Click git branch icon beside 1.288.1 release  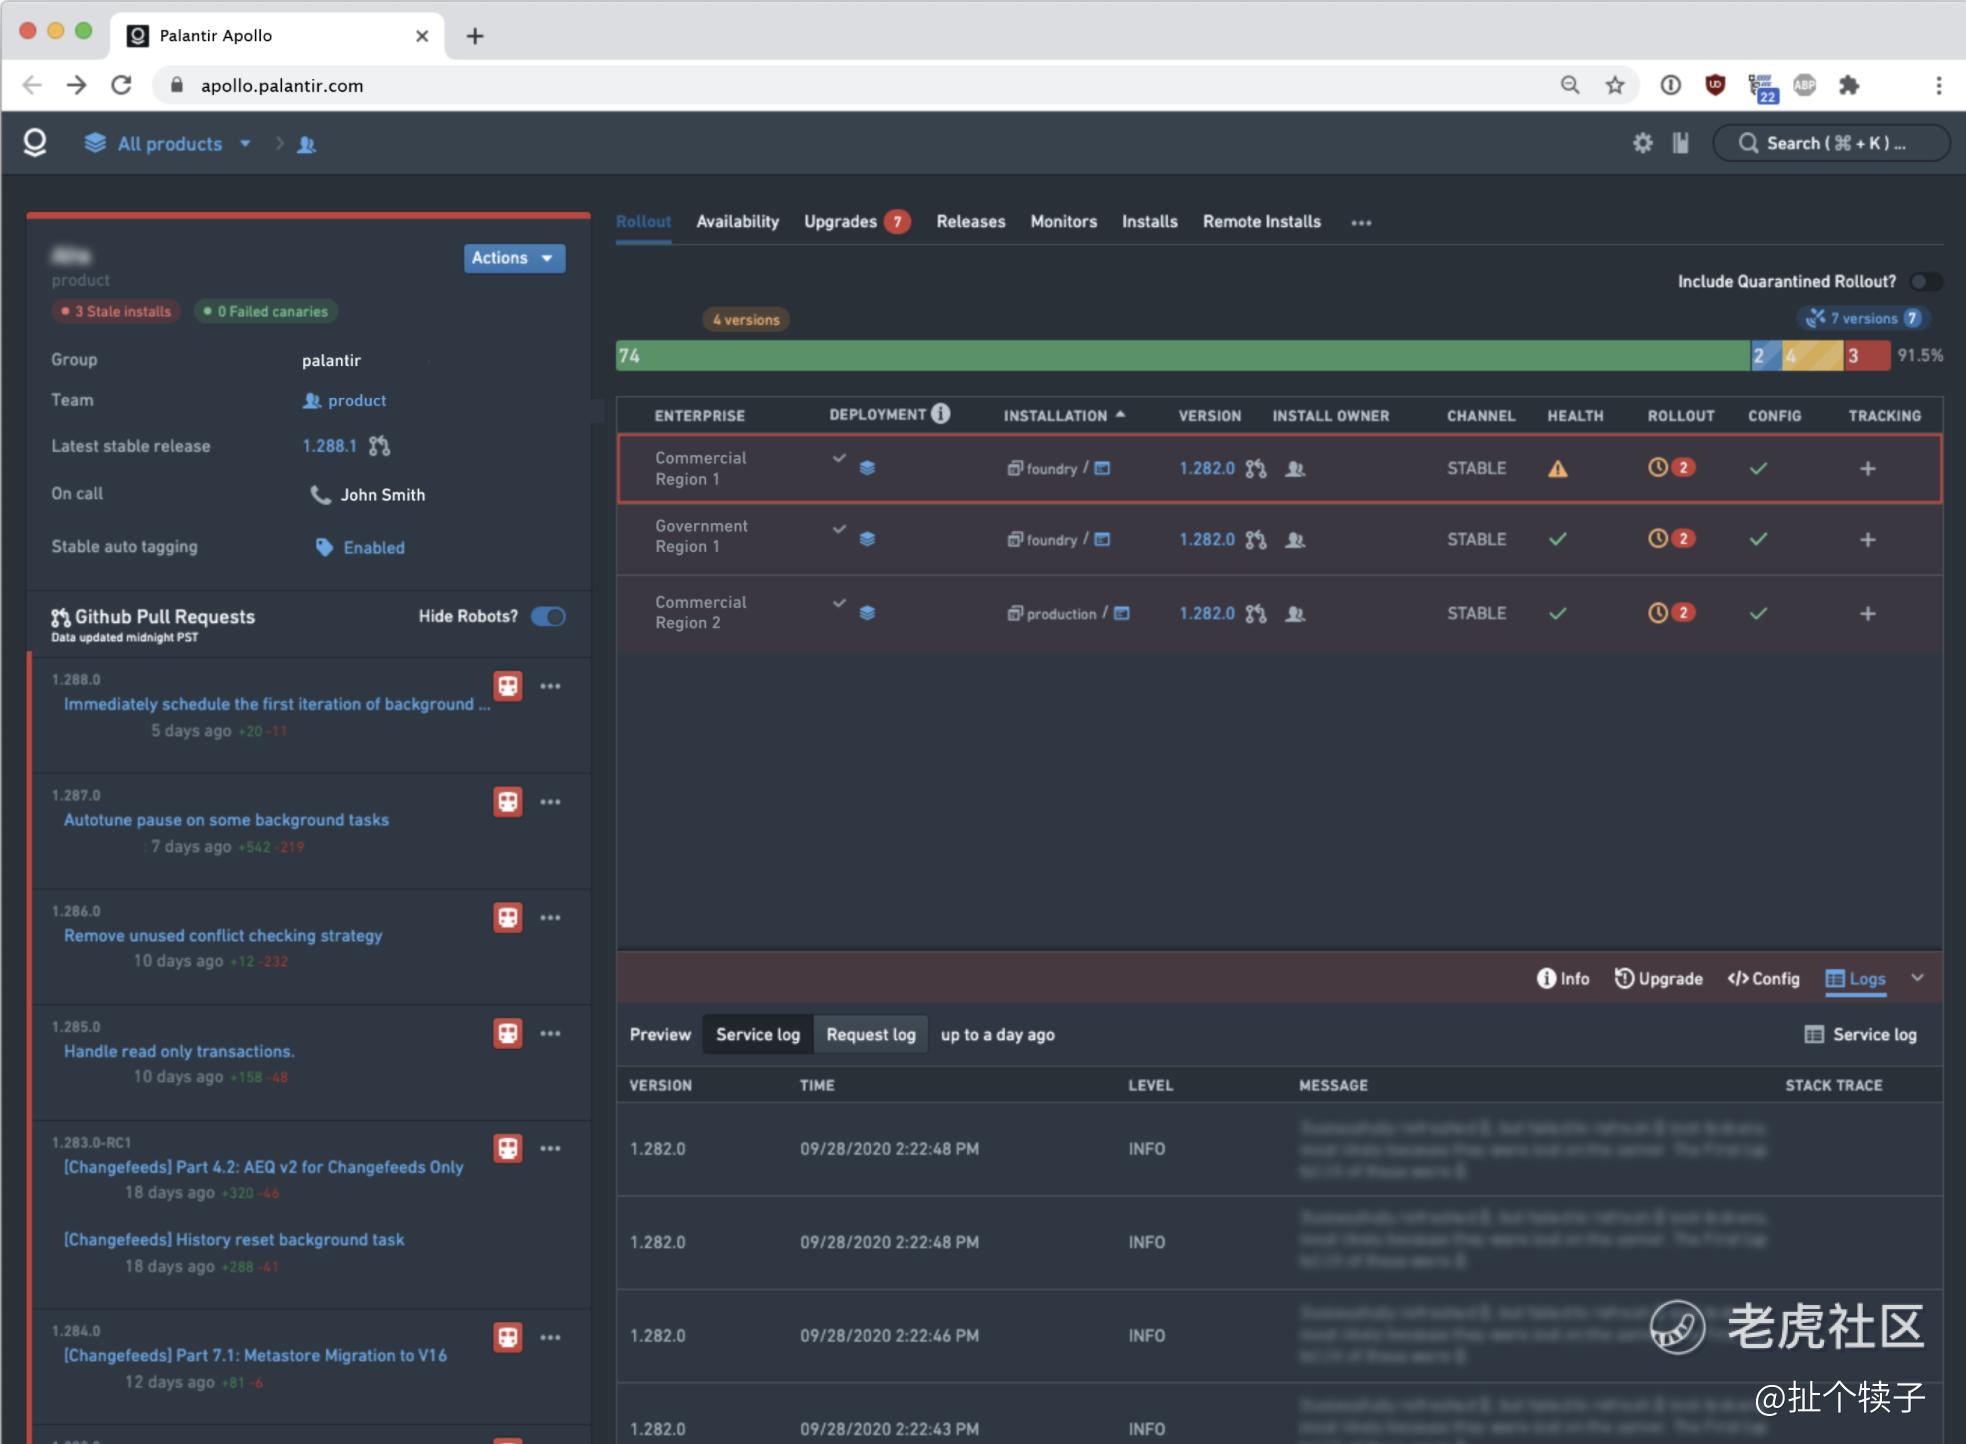(379, 446)
